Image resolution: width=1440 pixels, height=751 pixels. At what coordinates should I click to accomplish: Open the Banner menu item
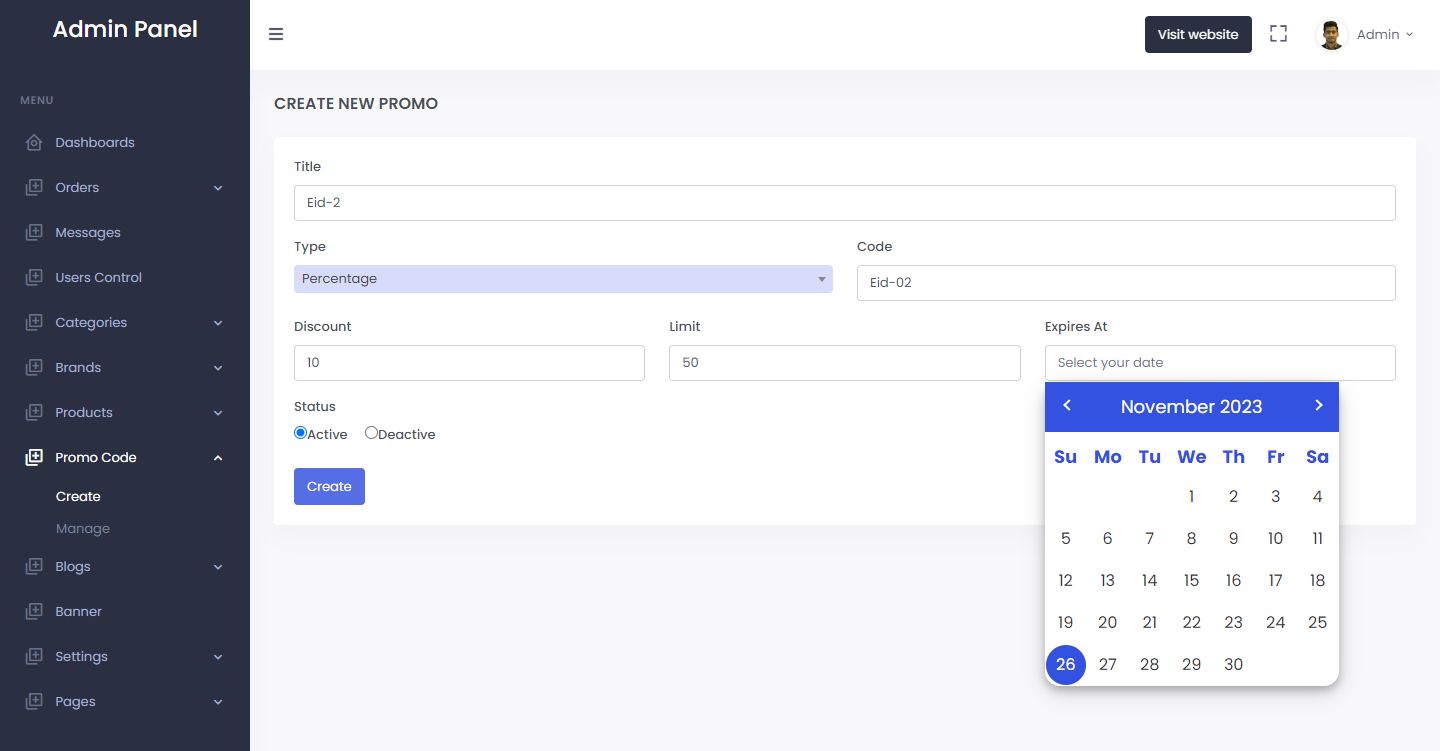(x=125, y=612)
